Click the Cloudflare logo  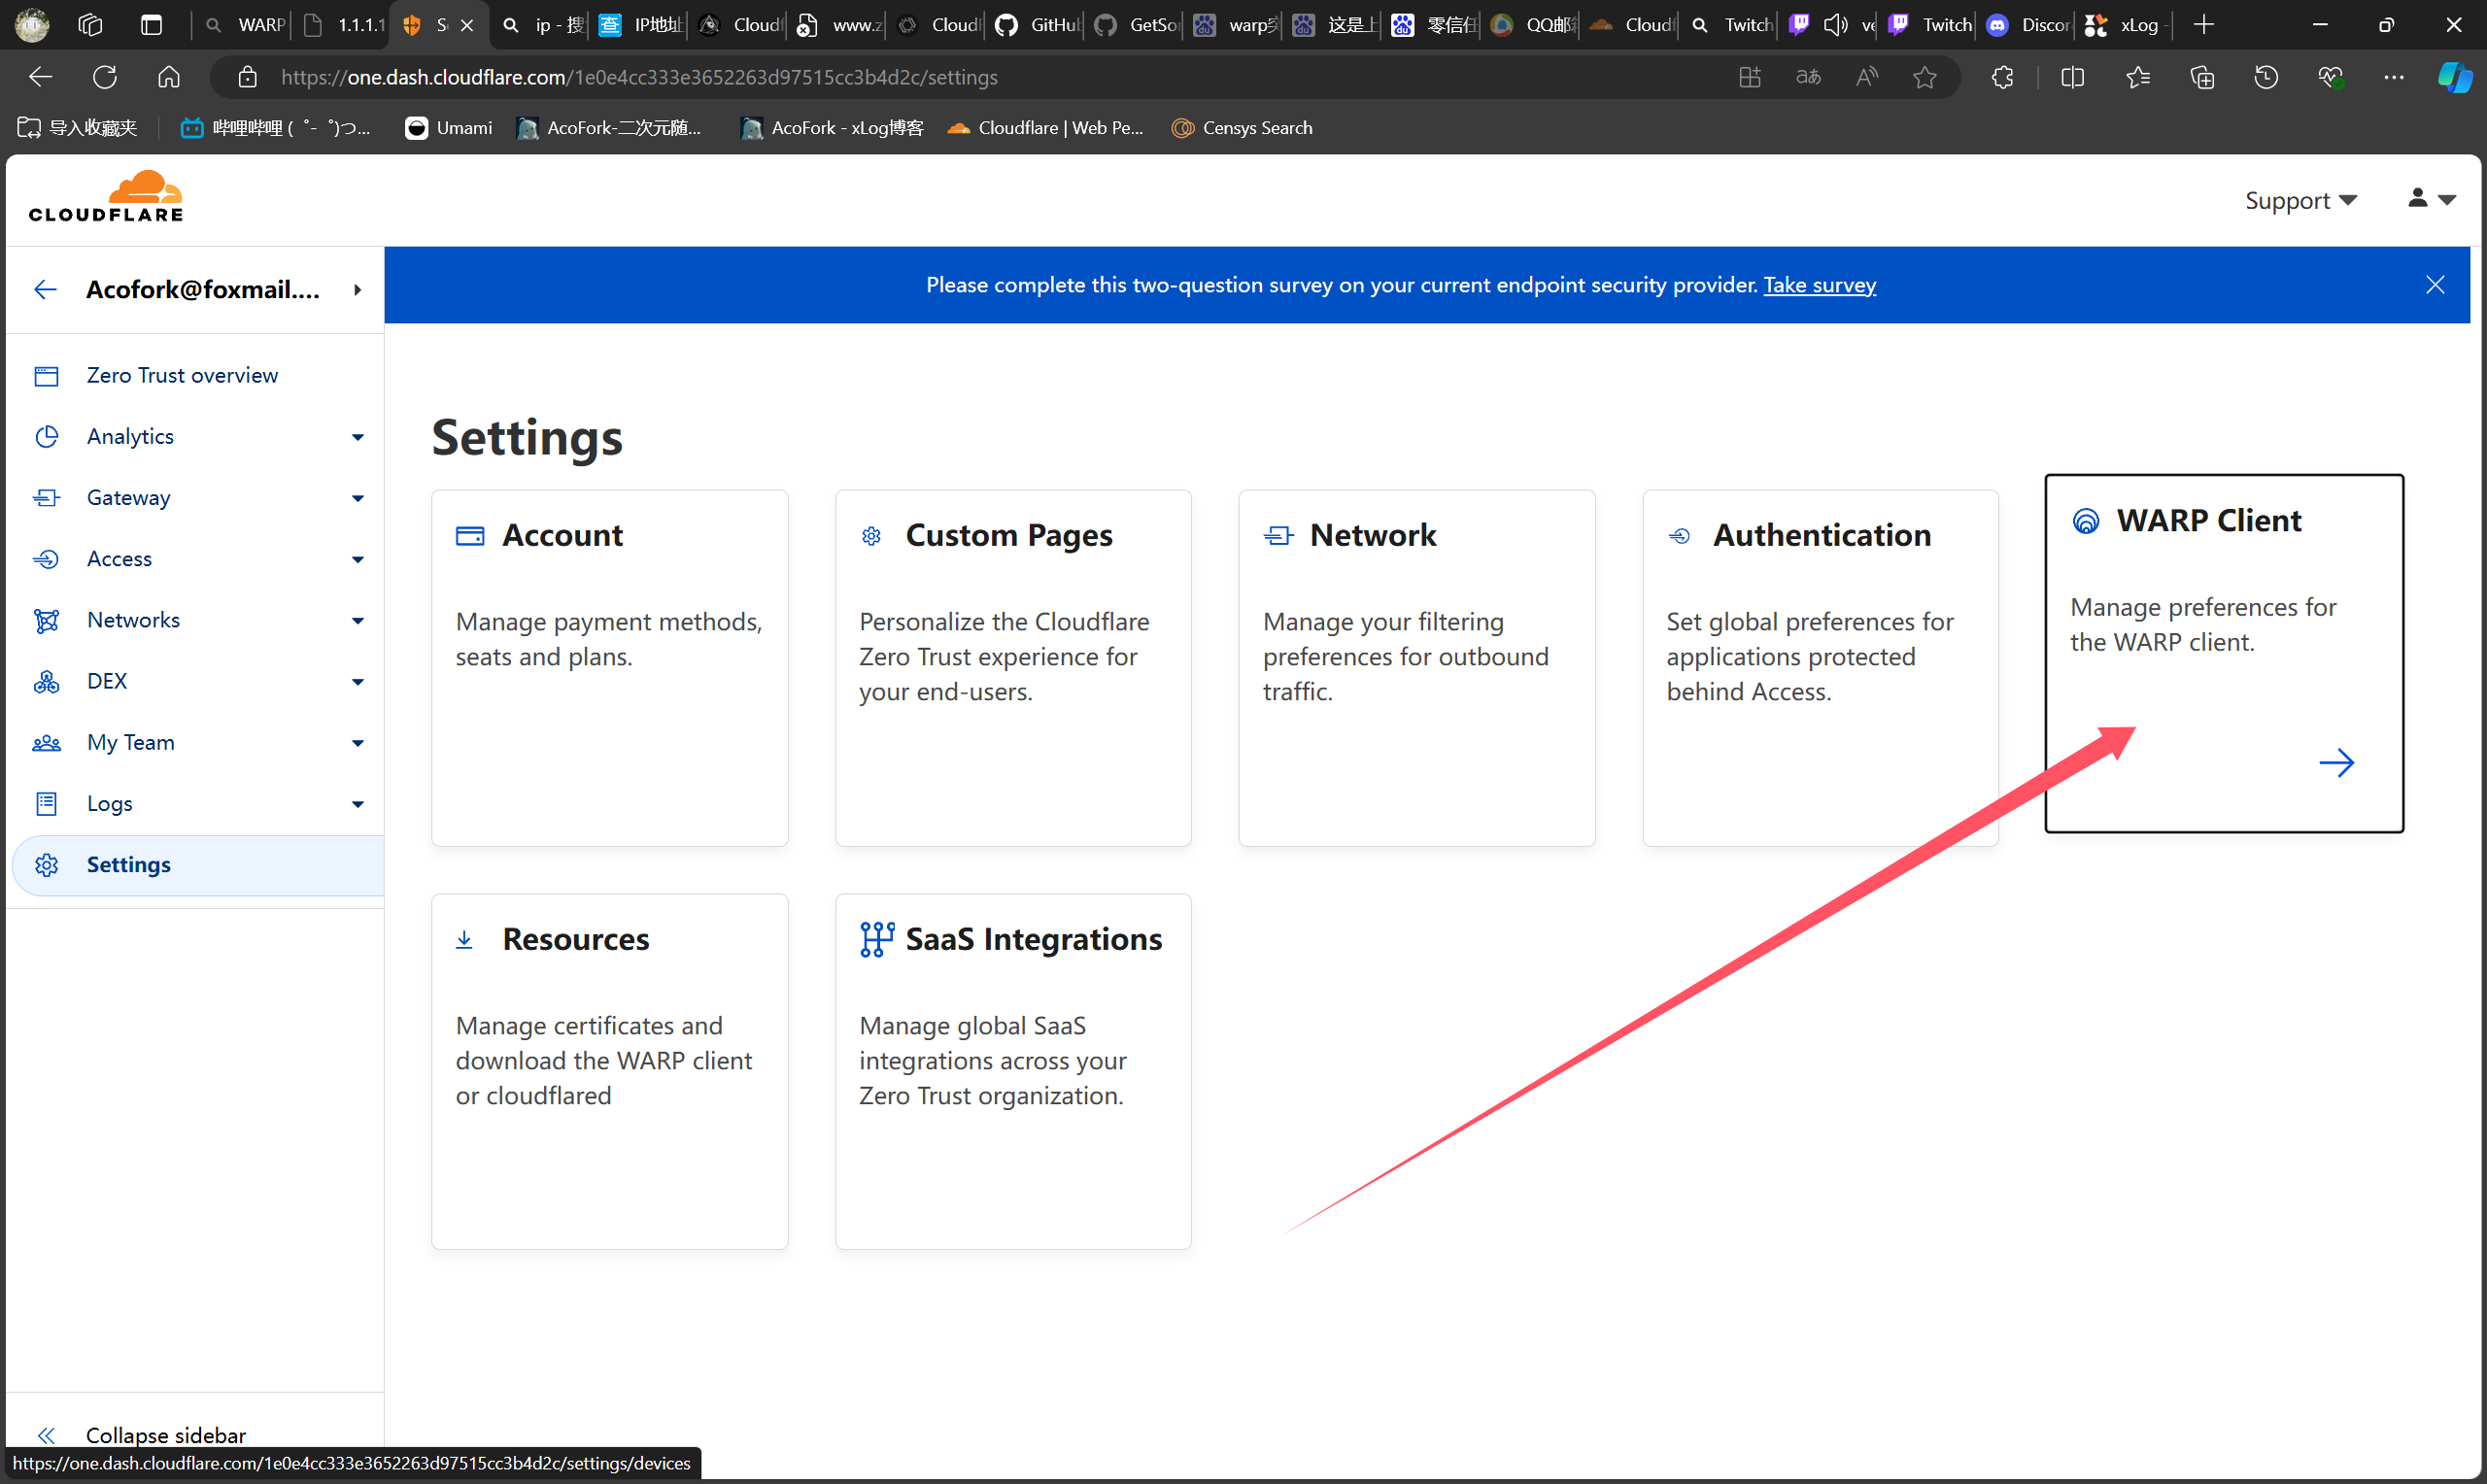106,196
